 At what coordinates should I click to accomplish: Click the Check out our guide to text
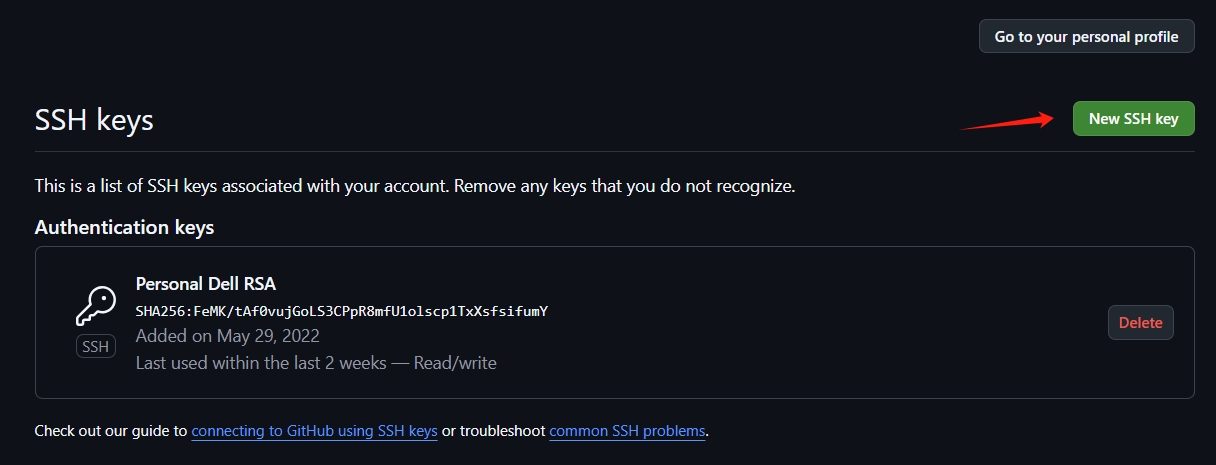coord(111,432)
